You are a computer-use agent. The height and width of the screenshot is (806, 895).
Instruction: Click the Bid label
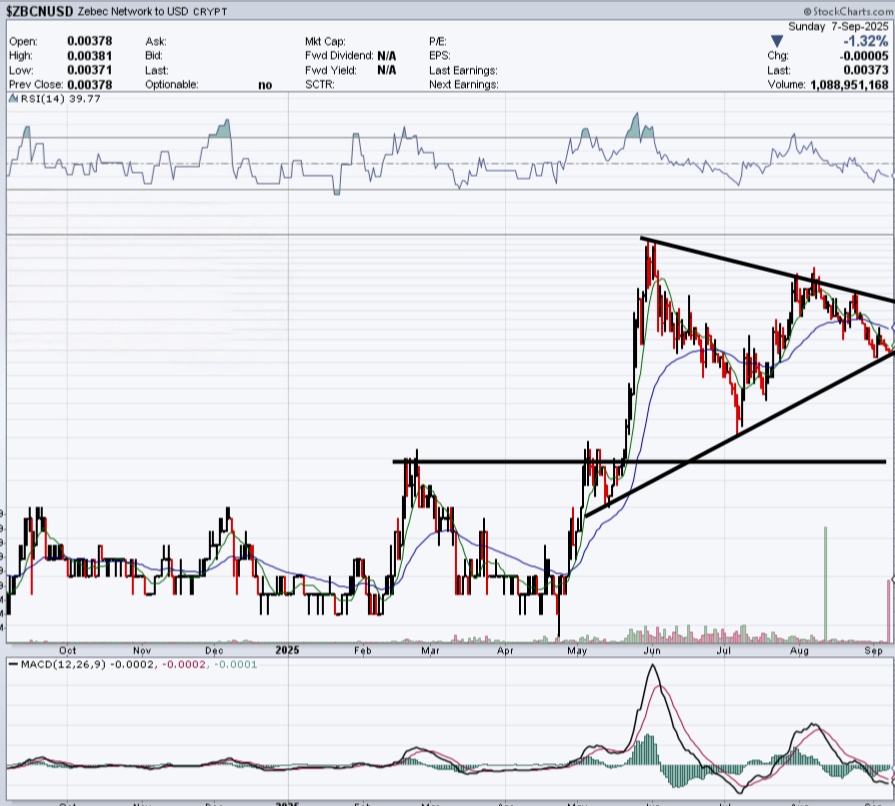coord(154,55)
